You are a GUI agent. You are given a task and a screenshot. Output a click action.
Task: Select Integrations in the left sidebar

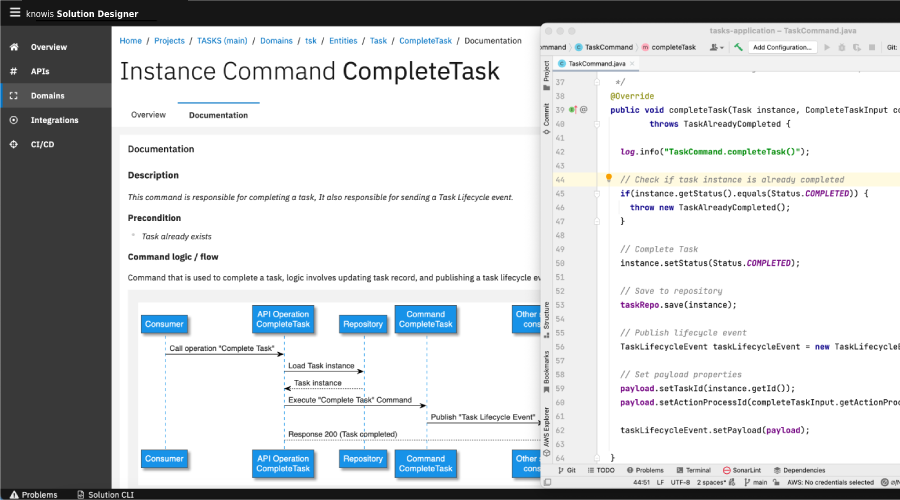pos(55,120)
